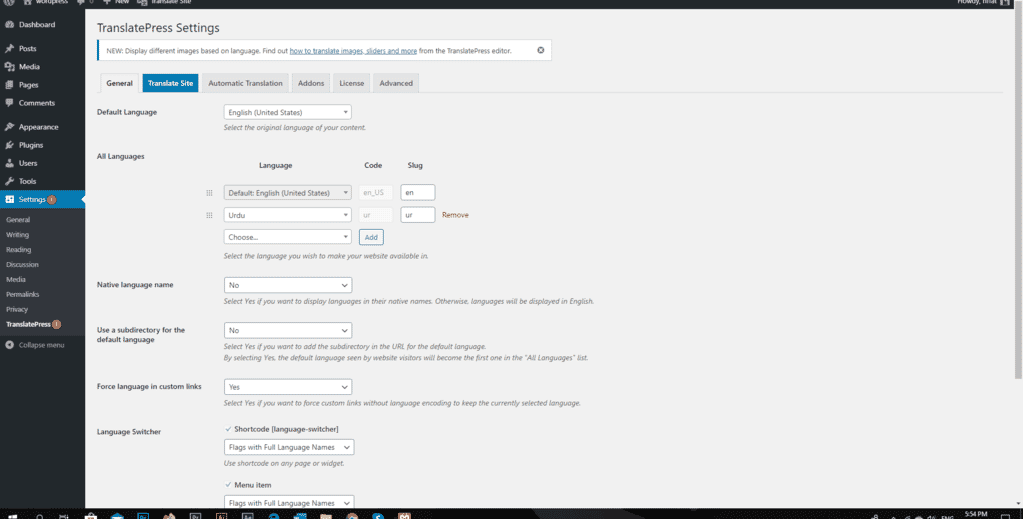Screen dimensions: 1023x519
Task: Click the disabled code field 'en_US'
Action: (376, 193)
